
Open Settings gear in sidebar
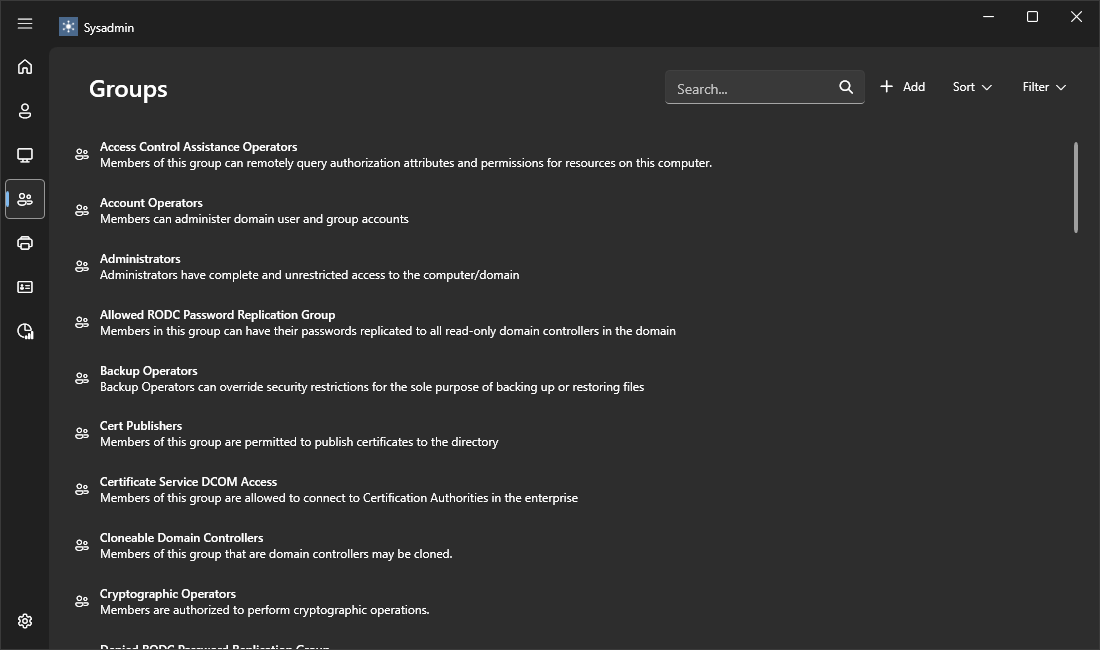(x=25, y=621)
